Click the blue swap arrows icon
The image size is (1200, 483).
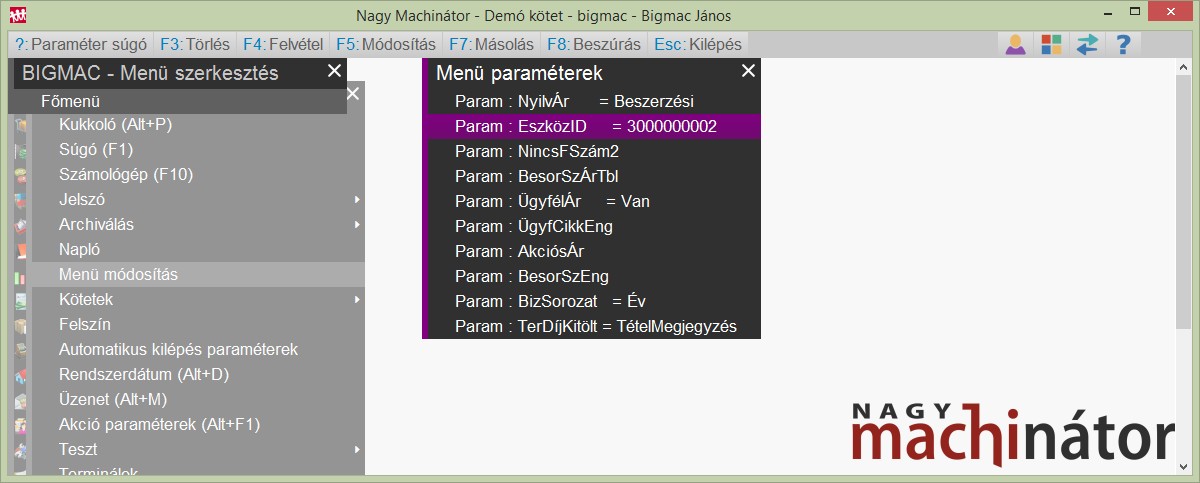(1087, 44)
